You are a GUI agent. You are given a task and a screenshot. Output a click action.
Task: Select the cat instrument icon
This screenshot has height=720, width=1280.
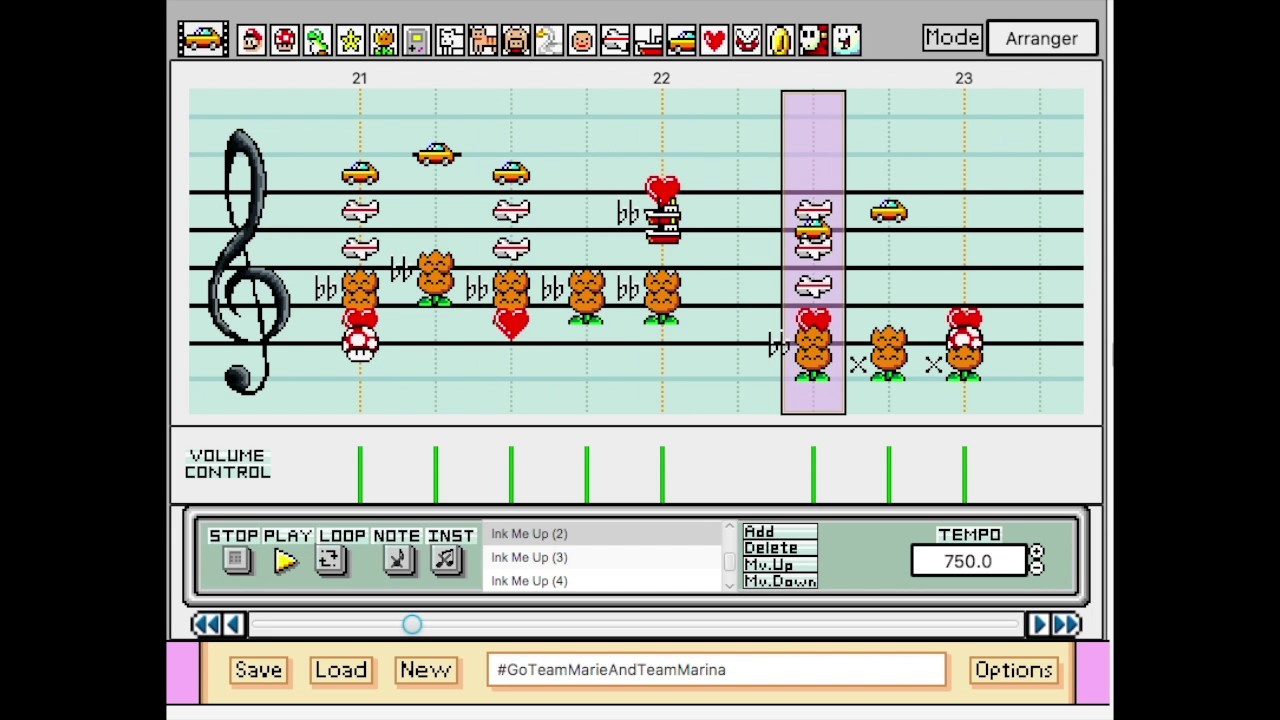tap(483, 41)
